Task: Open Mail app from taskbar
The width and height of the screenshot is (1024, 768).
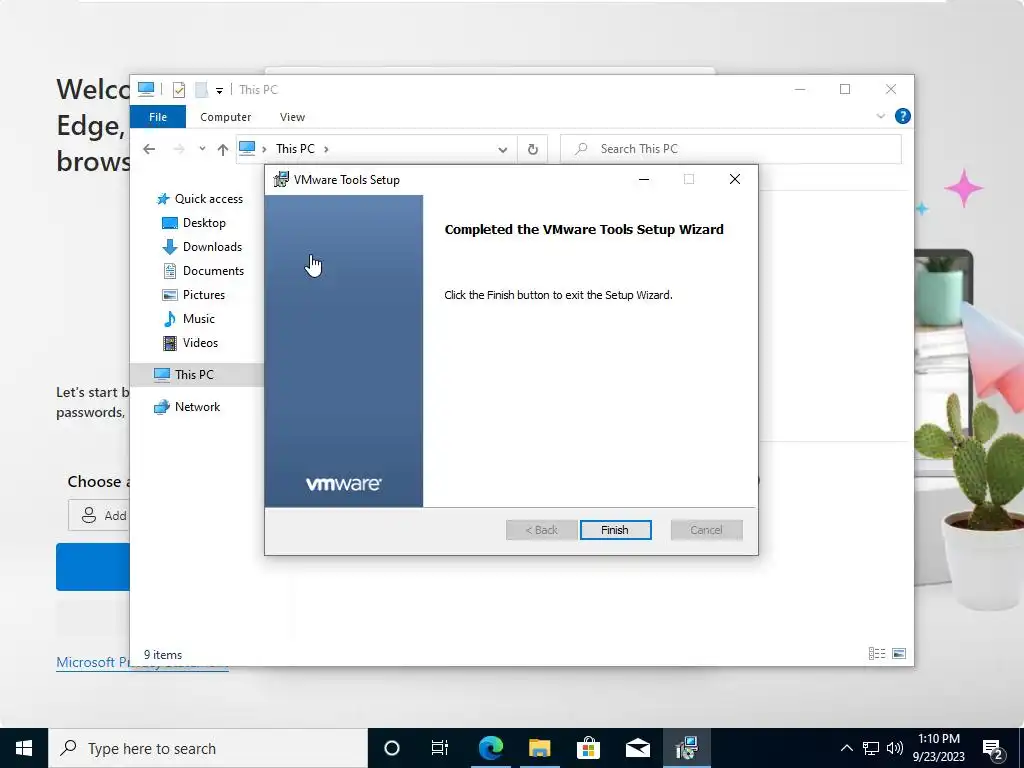Action: coord(637,748)
